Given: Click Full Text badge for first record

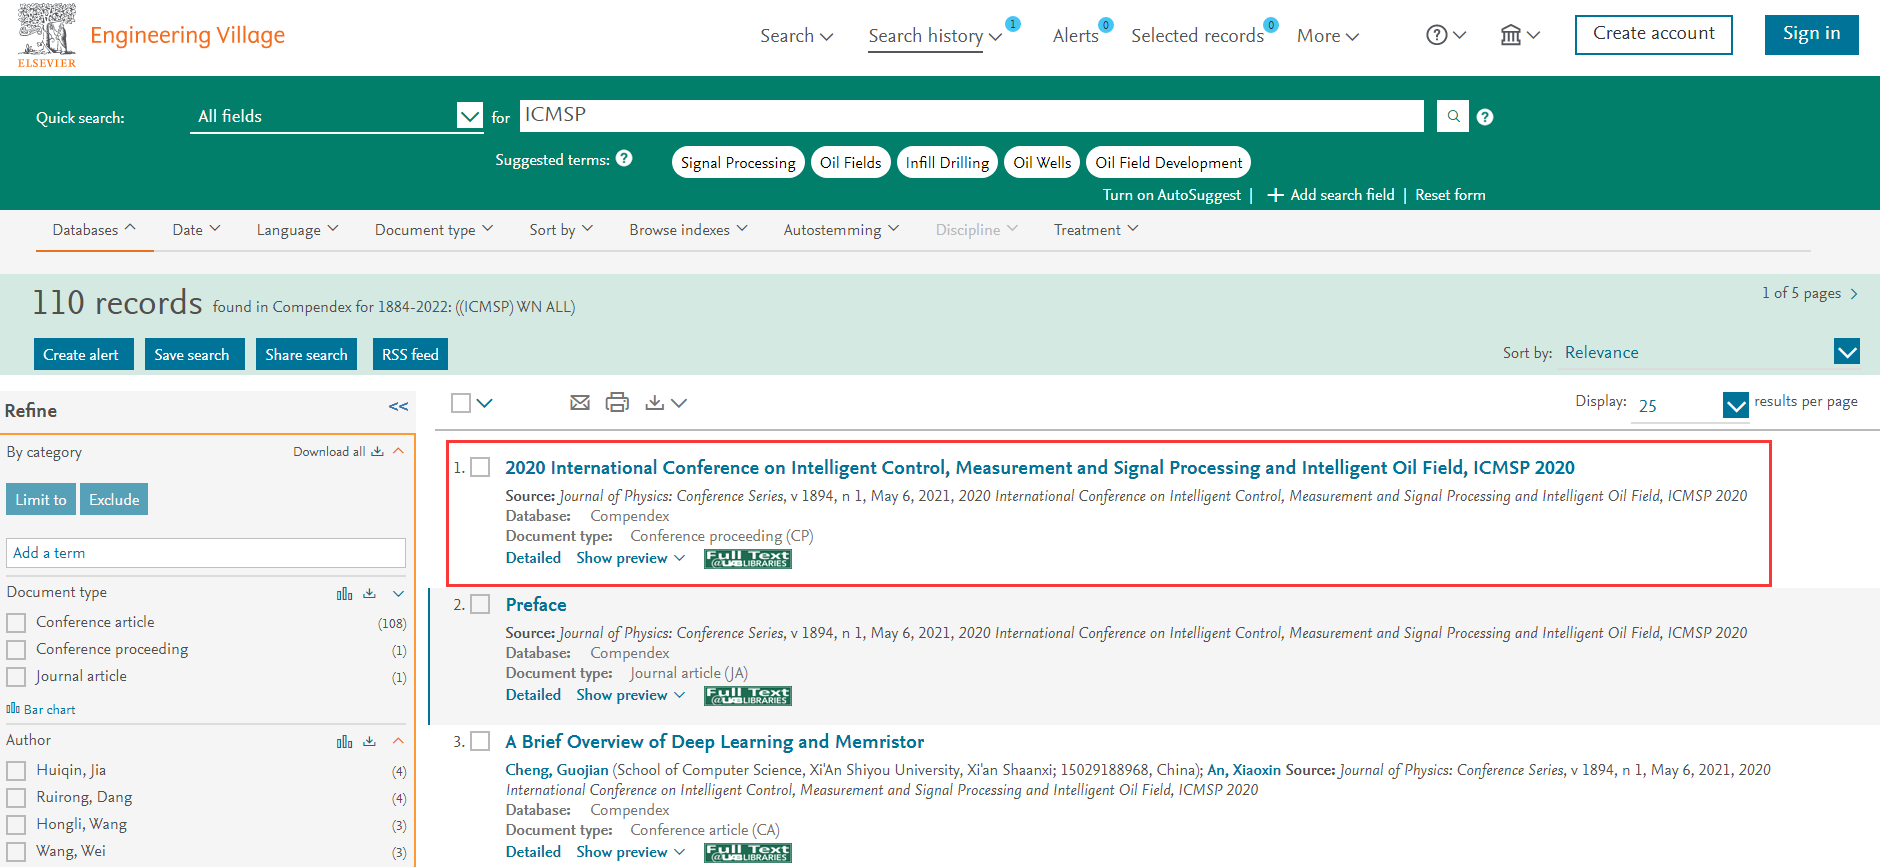Looking at the screenshot, I should pos(748,559).
